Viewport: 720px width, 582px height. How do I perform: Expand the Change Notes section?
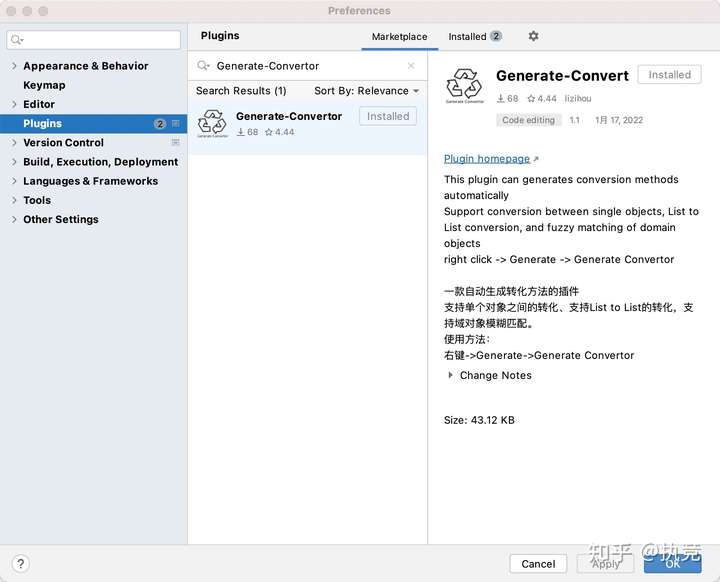tap(450, 375)
